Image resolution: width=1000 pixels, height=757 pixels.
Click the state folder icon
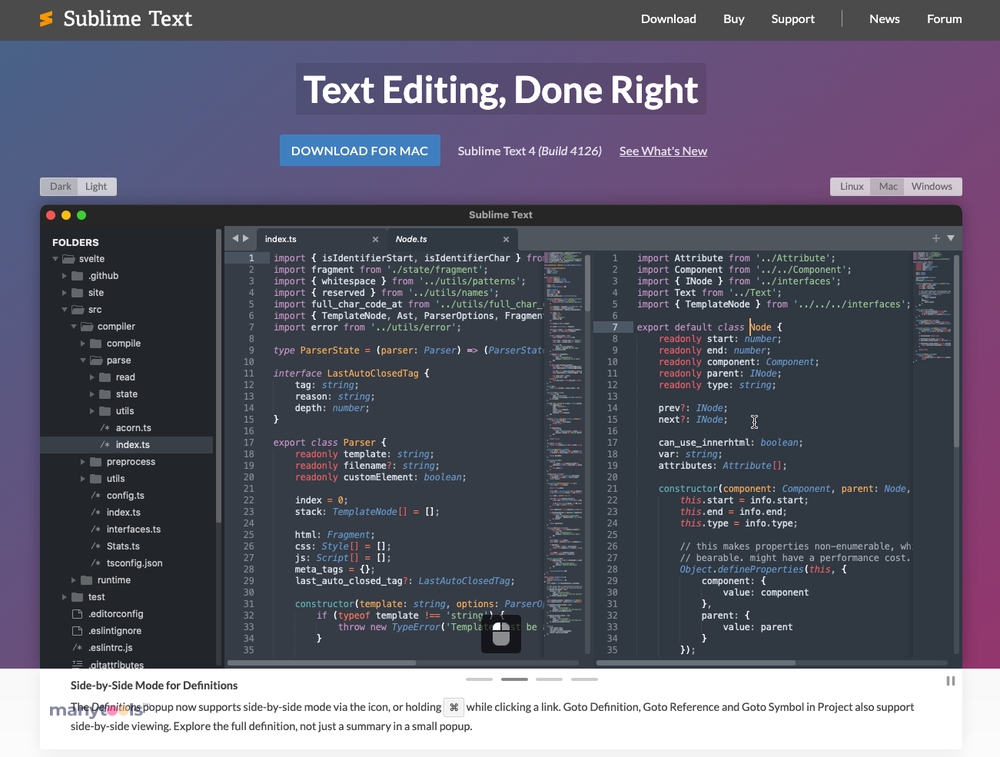tap(105, 394)
